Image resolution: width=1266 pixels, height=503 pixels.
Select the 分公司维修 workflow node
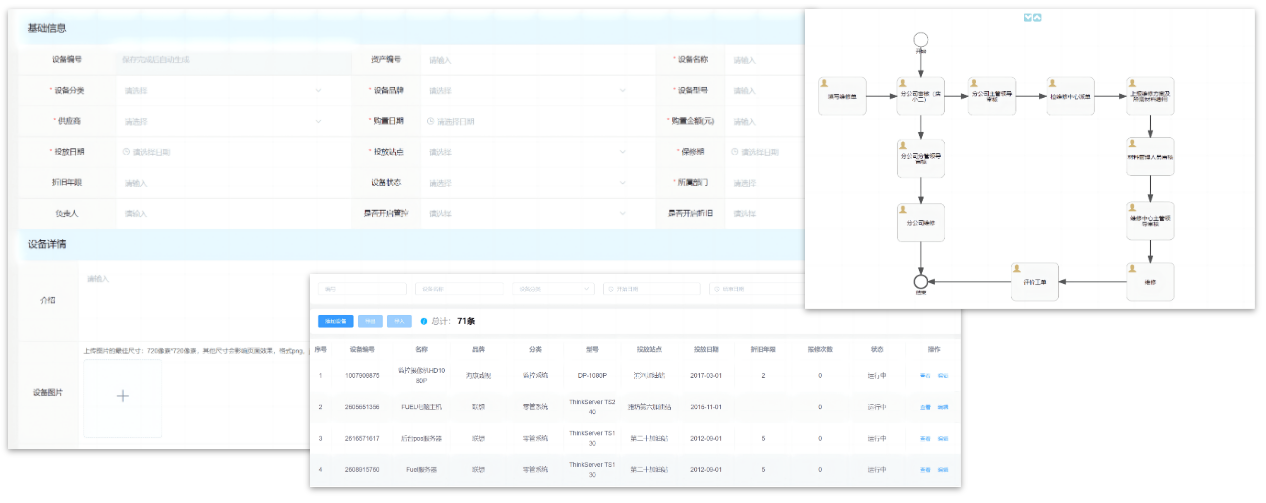click(x=921, y=222)
